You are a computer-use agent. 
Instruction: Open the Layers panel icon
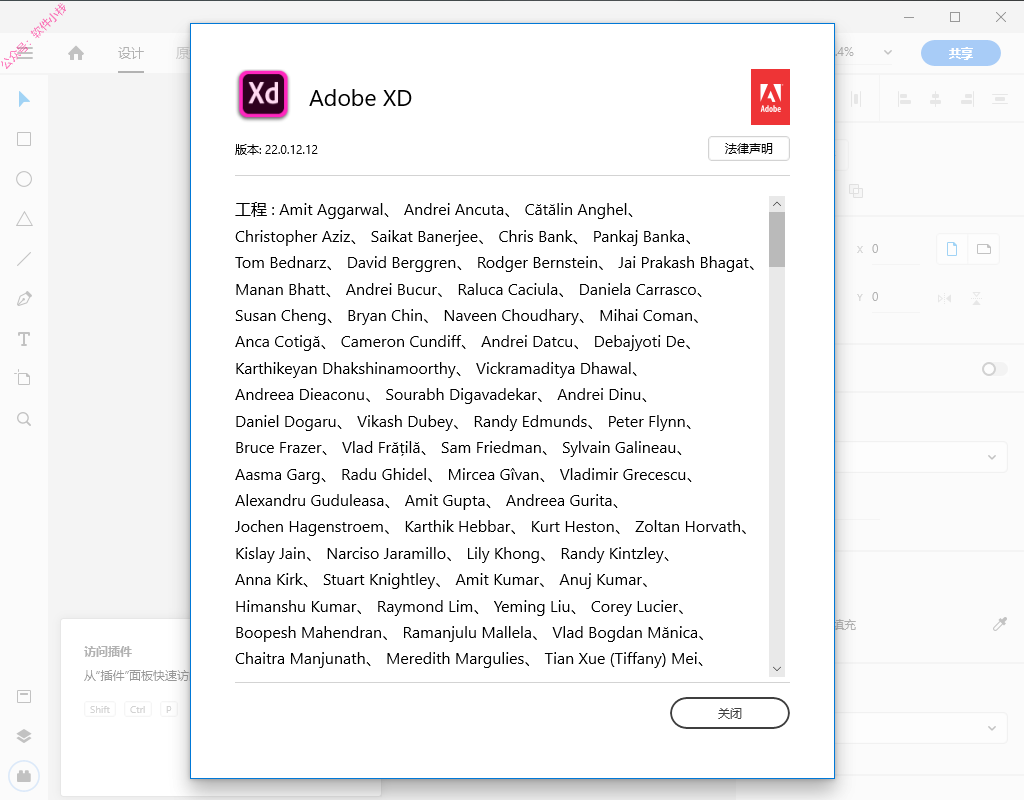24,736
